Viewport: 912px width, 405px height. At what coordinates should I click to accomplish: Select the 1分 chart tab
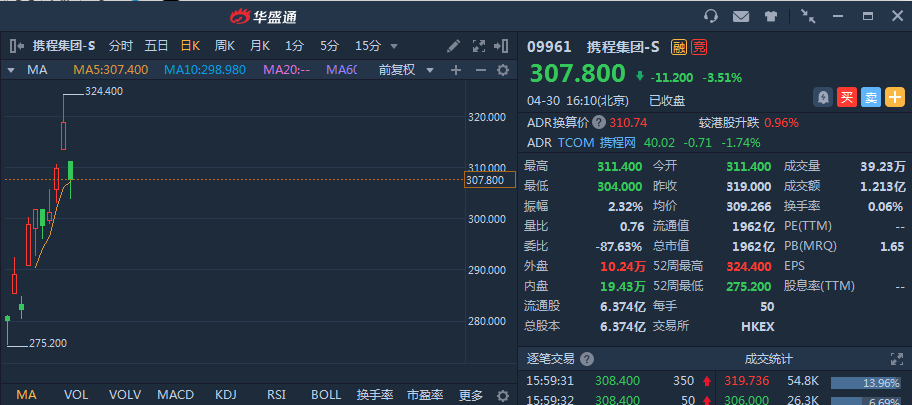click(294, 46)
